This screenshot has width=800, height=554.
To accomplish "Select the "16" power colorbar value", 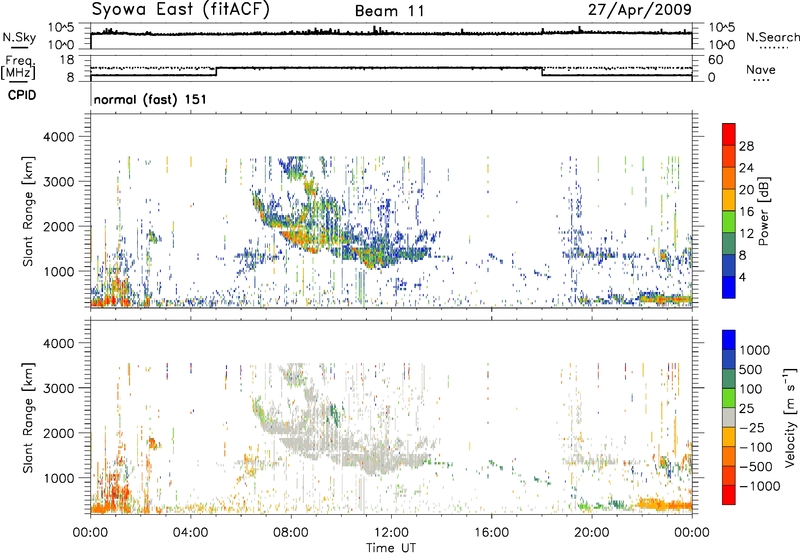I will [x=746, y=212].
